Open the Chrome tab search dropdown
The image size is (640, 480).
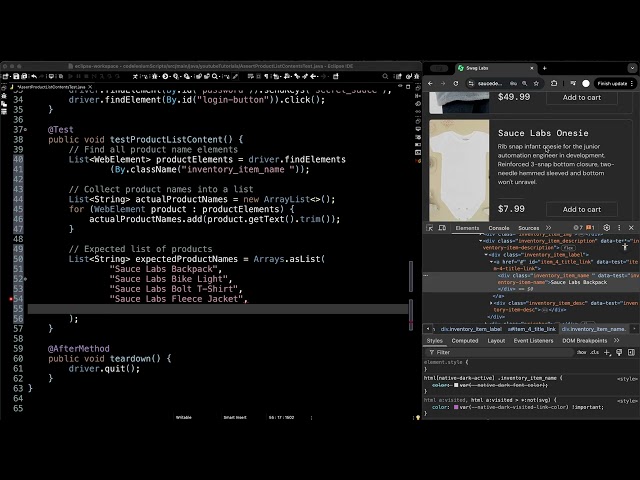coord(632,68)
